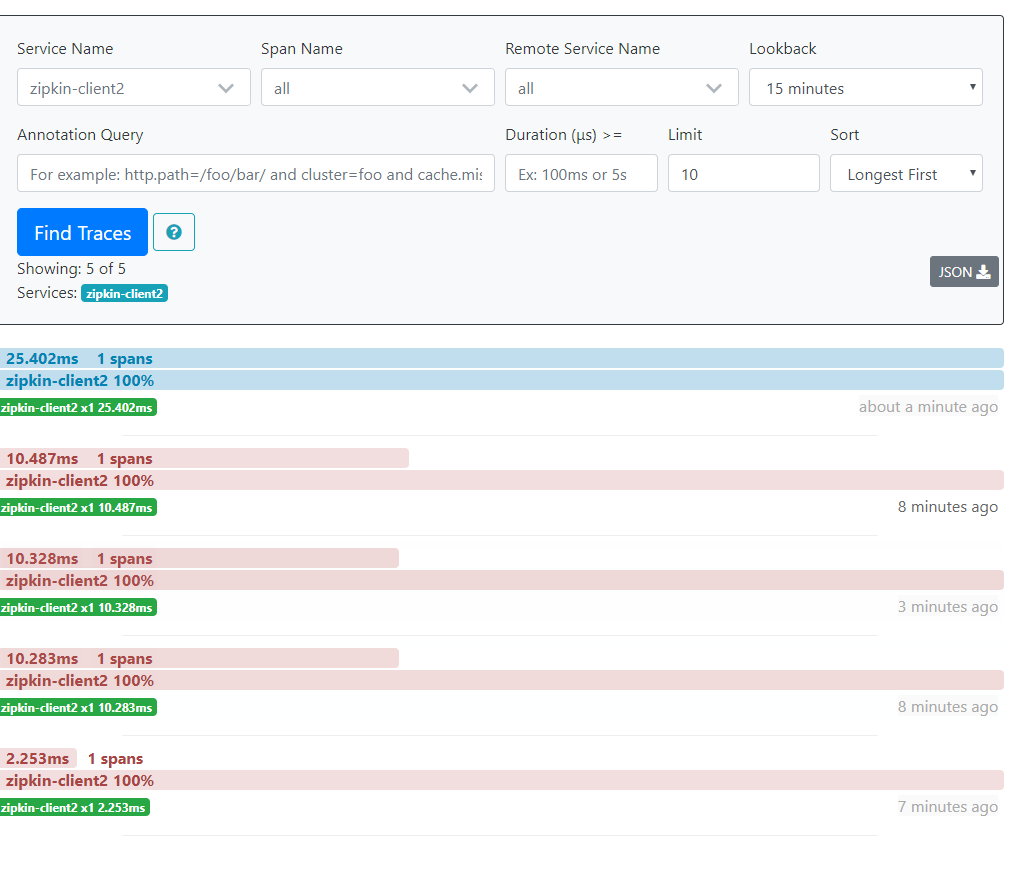Click the green zipkin-client2 x1 10.283ms badge
This screenshot has width=1030, height=880.
(x=78, y=707)
